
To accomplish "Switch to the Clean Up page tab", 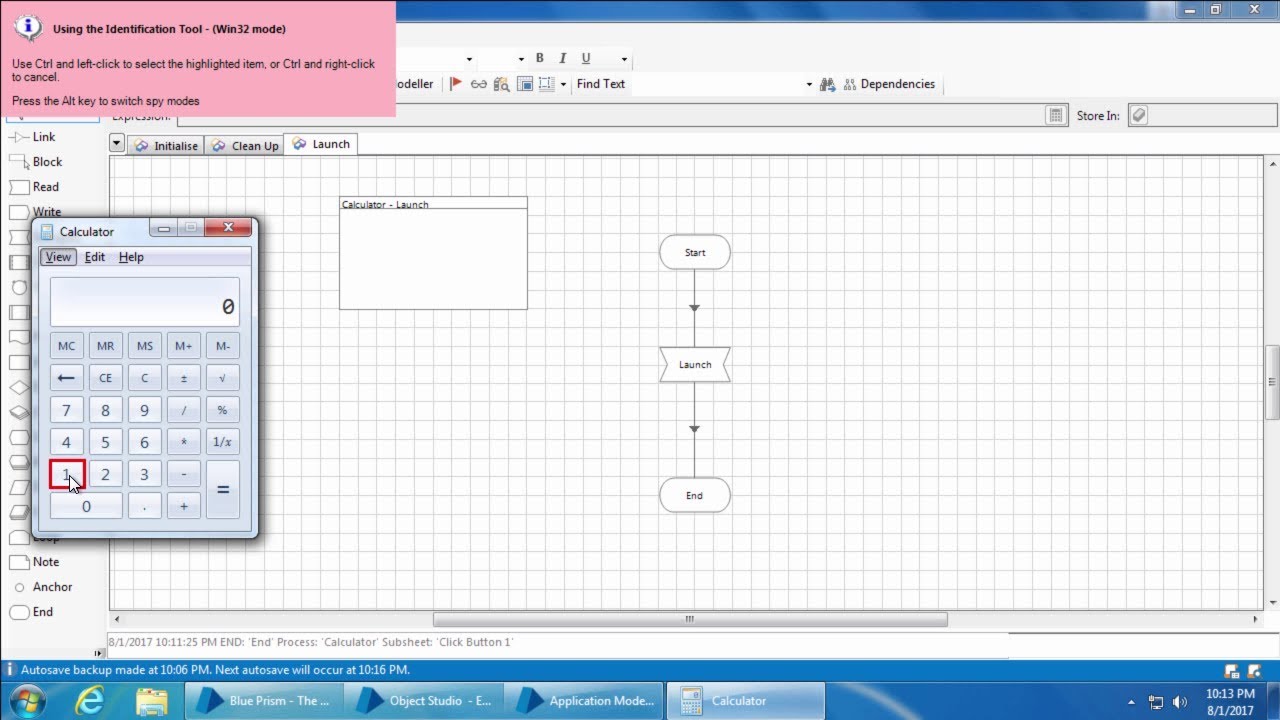I will click(244, 145).
